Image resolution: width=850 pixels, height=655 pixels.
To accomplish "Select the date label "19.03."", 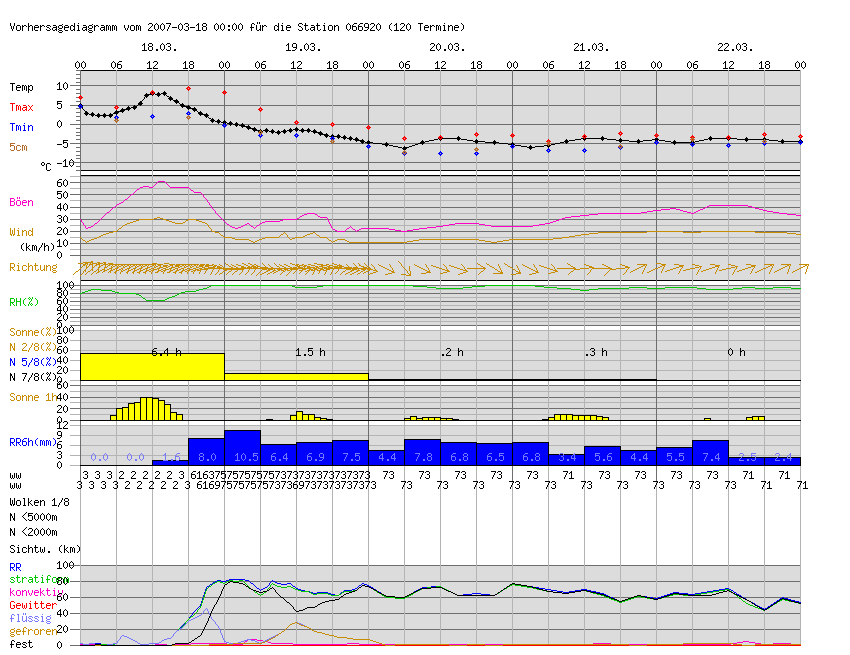I will tap(303, 47).
